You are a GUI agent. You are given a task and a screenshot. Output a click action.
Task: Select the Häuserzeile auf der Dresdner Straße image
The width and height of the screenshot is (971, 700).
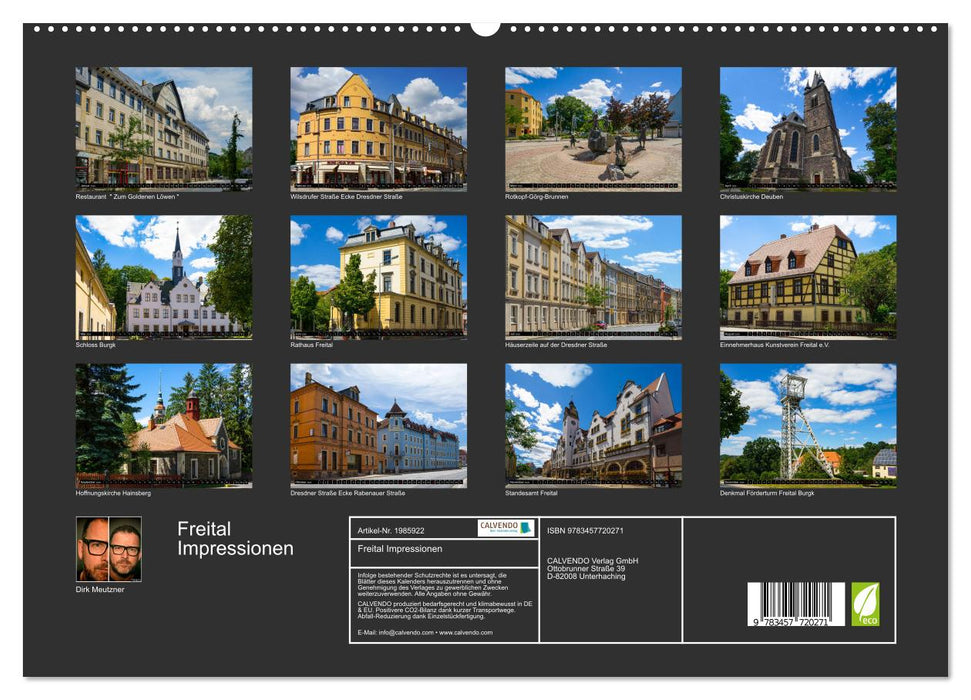point(592,276)
